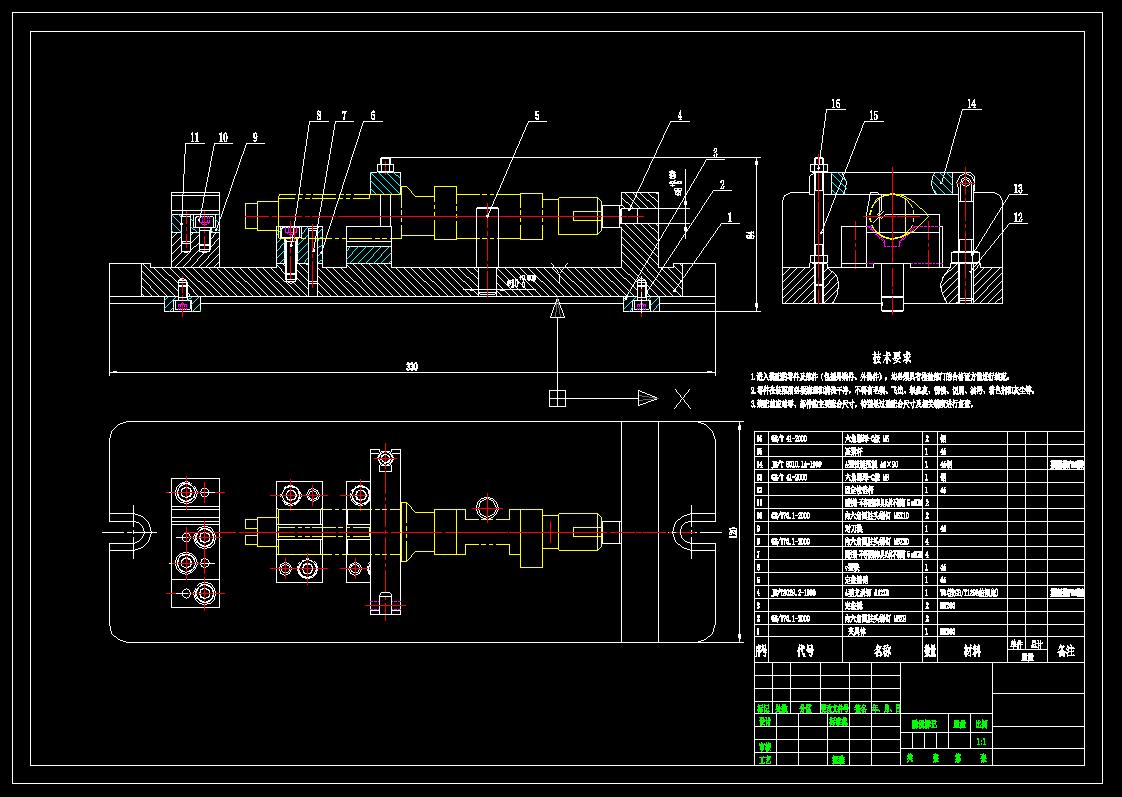Select the part callout number 9
The height and width of the screenshot is (797, 1122).
point(255,137)
